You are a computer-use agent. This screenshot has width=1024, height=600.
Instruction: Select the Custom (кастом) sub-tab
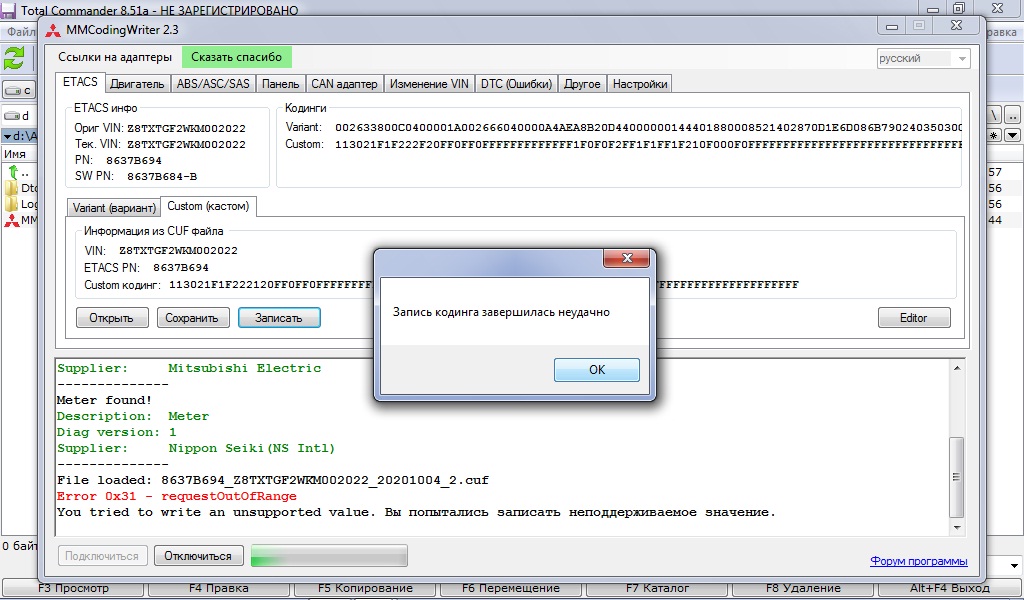(208, 206)
